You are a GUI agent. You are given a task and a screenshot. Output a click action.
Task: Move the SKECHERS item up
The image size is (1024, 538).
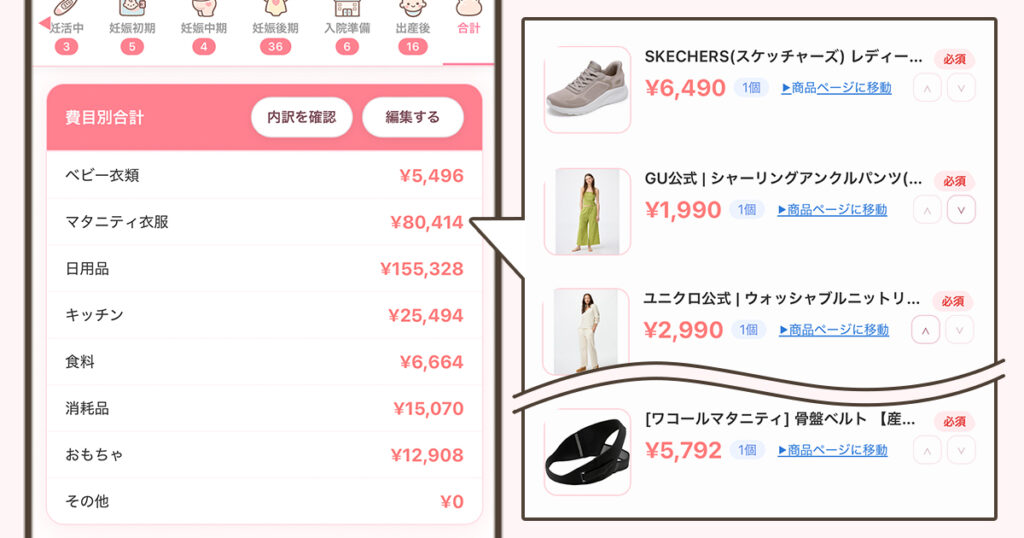pyautogui.click(x=927, y=88)
